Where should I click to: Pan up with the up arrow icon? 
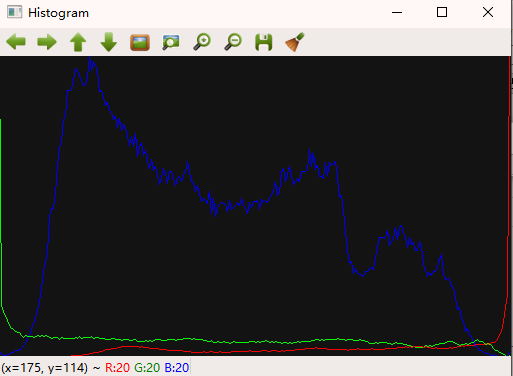(78, 42)
